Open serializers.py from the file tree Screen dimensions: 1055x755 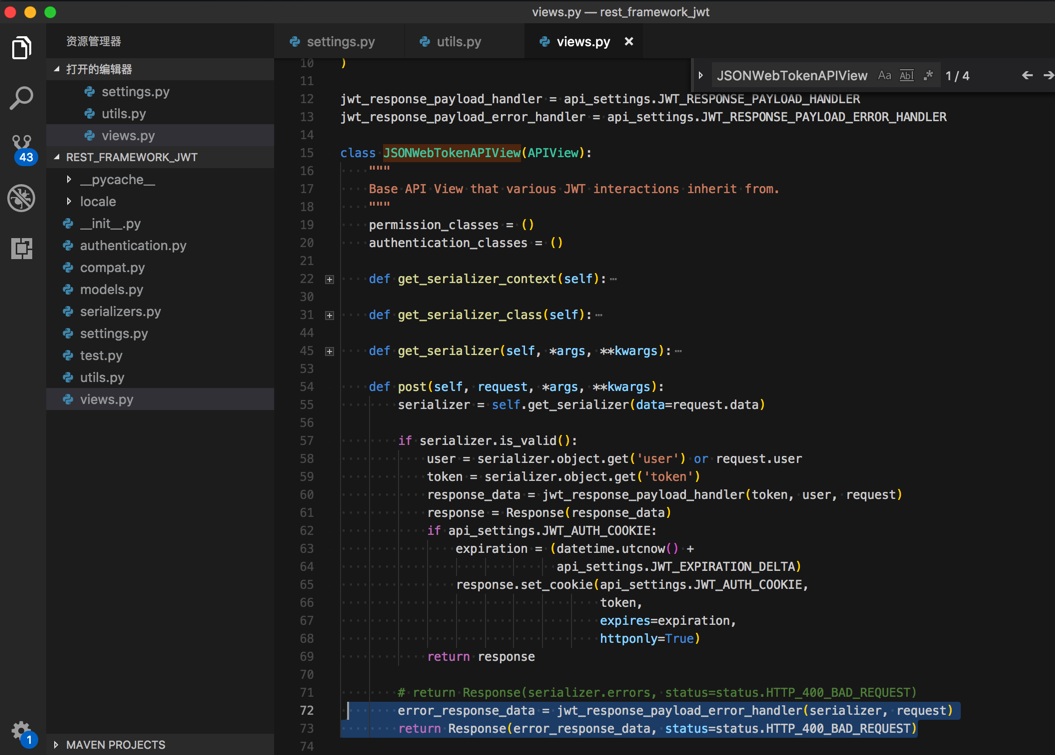click(120, 312)
